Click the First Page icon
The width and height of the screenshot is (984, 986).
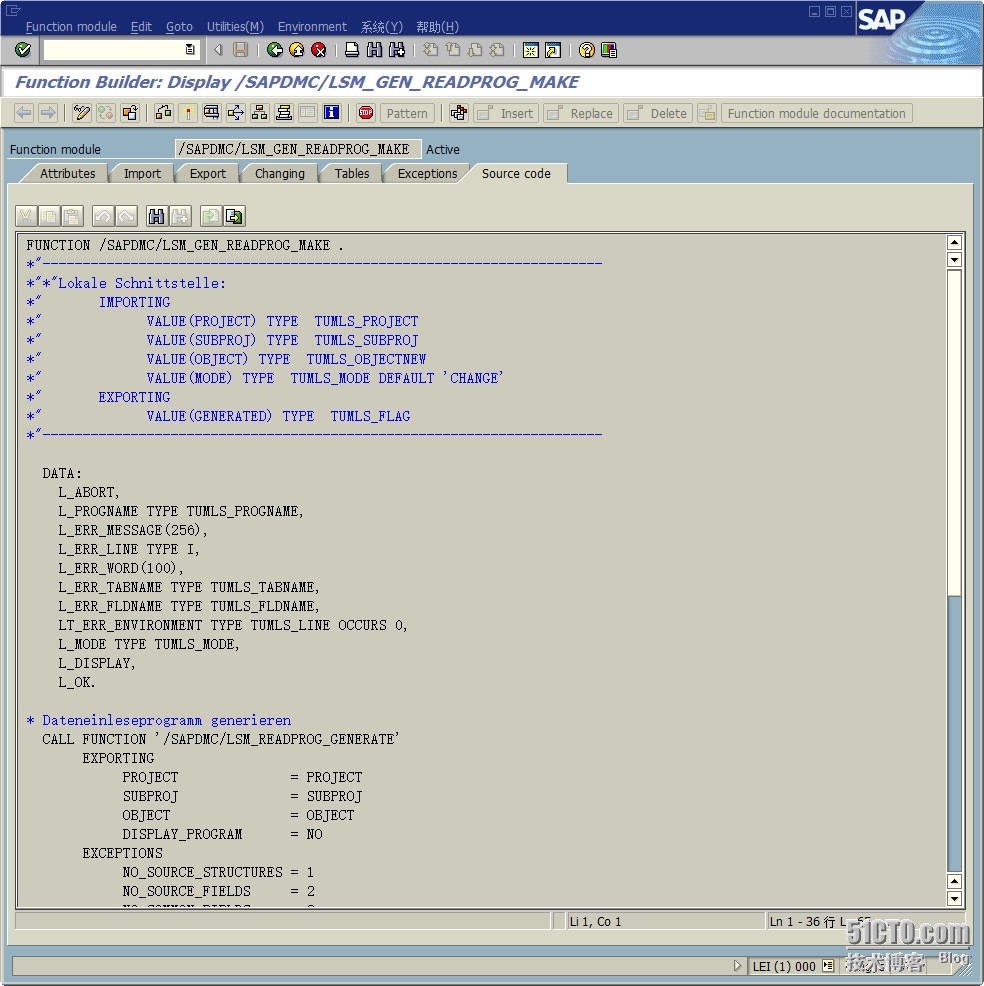coord(431,50)
